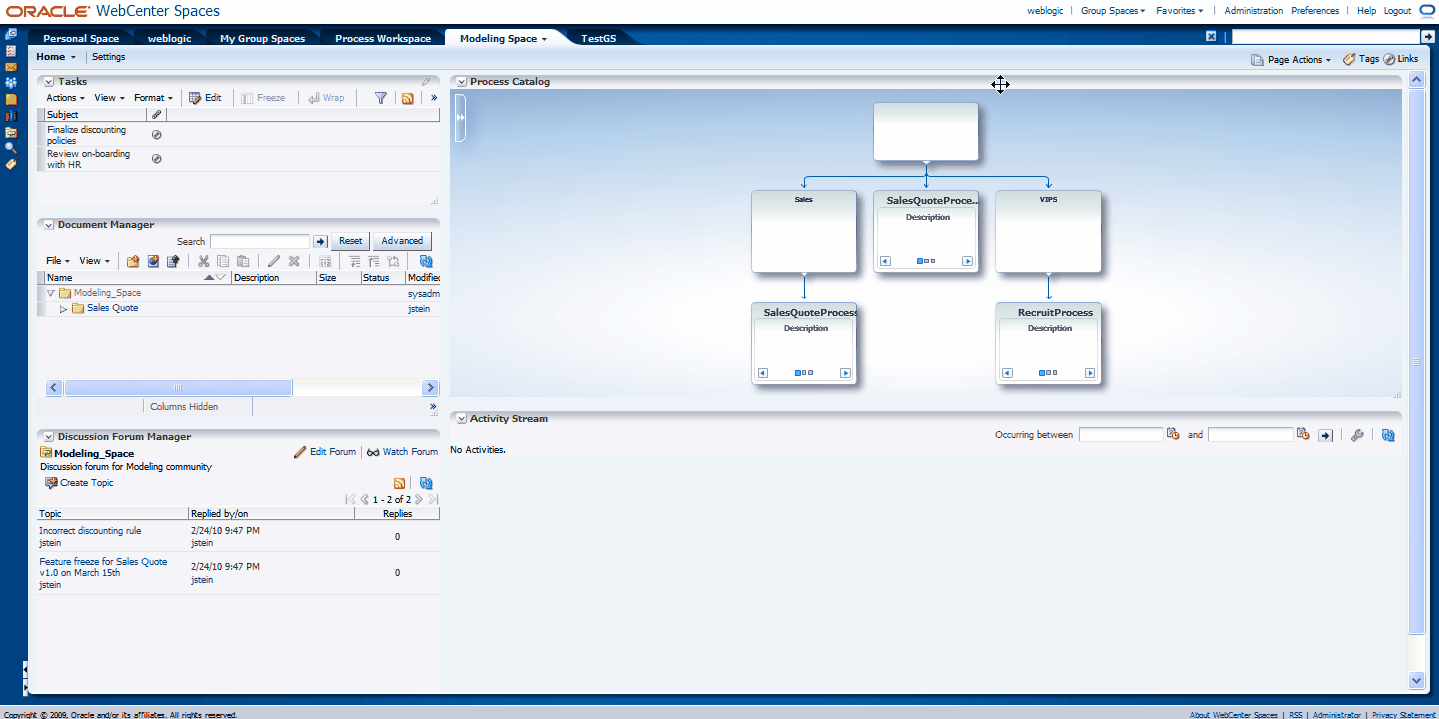Pick the Activity Stream start date calendar icon
Viewport: 1439px width, 719px height.
1173,434
